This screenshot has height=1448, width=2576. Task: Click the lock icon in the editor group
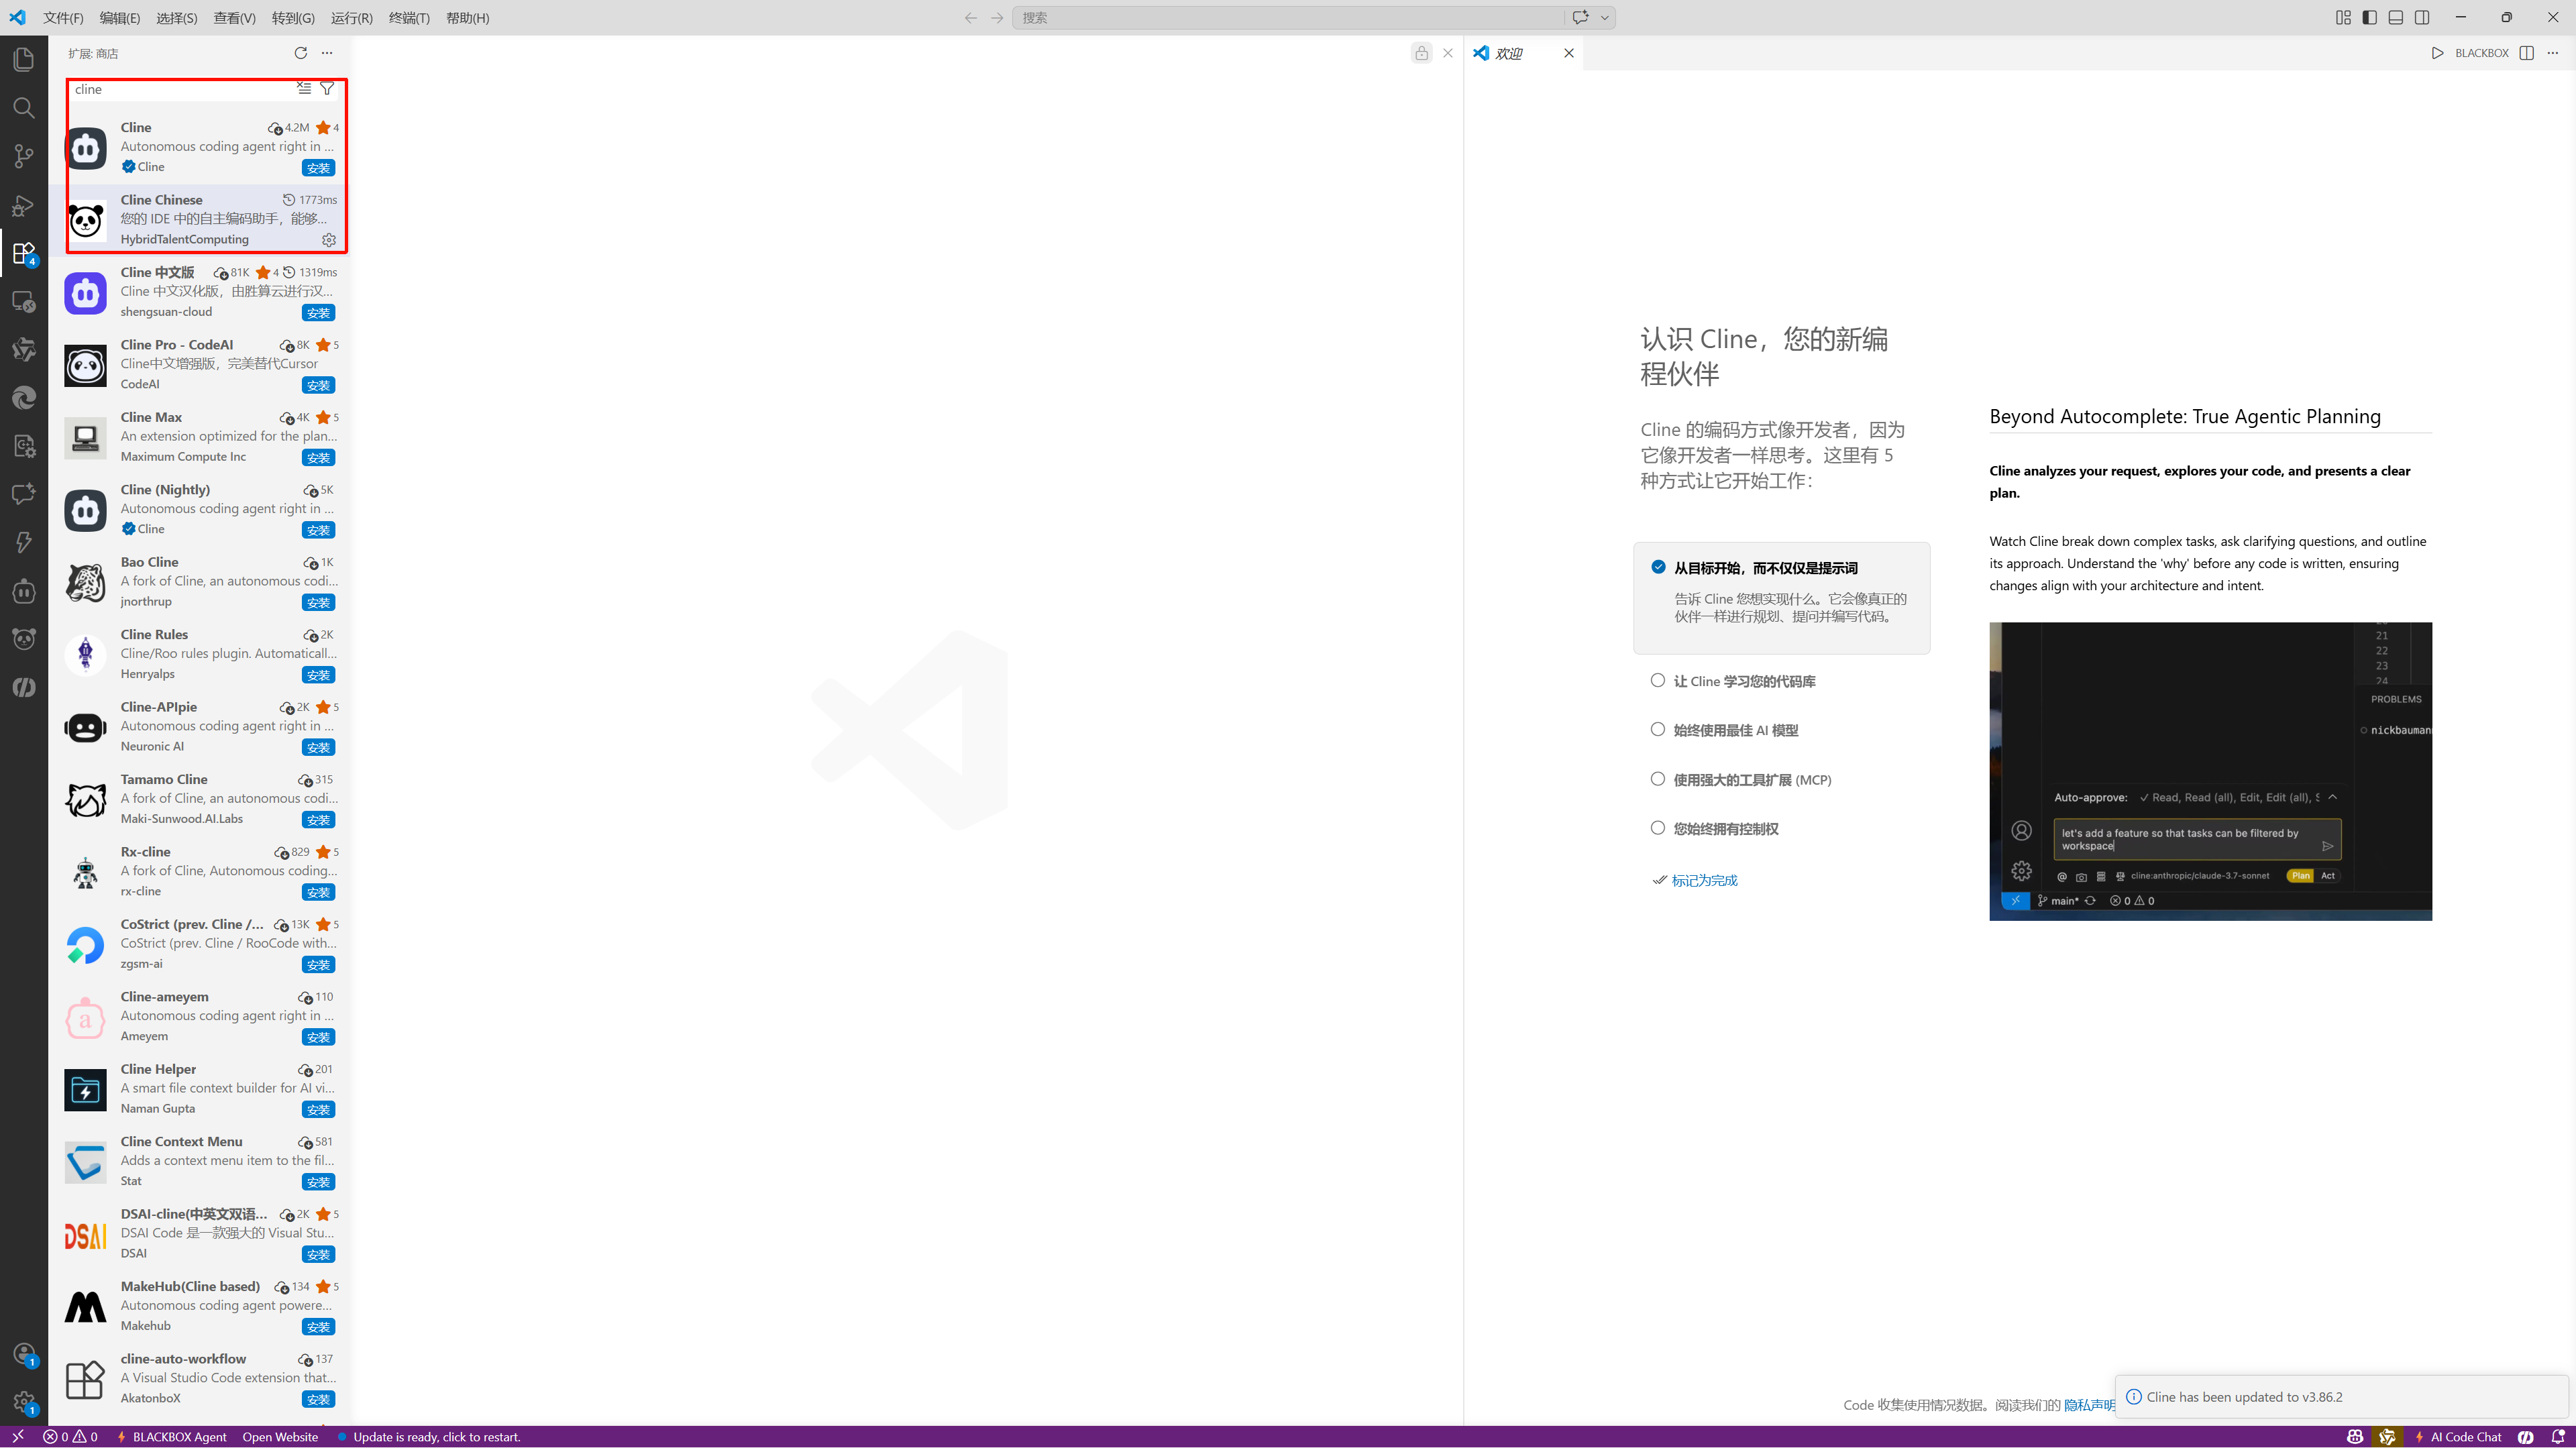(x=1421, y=53)
